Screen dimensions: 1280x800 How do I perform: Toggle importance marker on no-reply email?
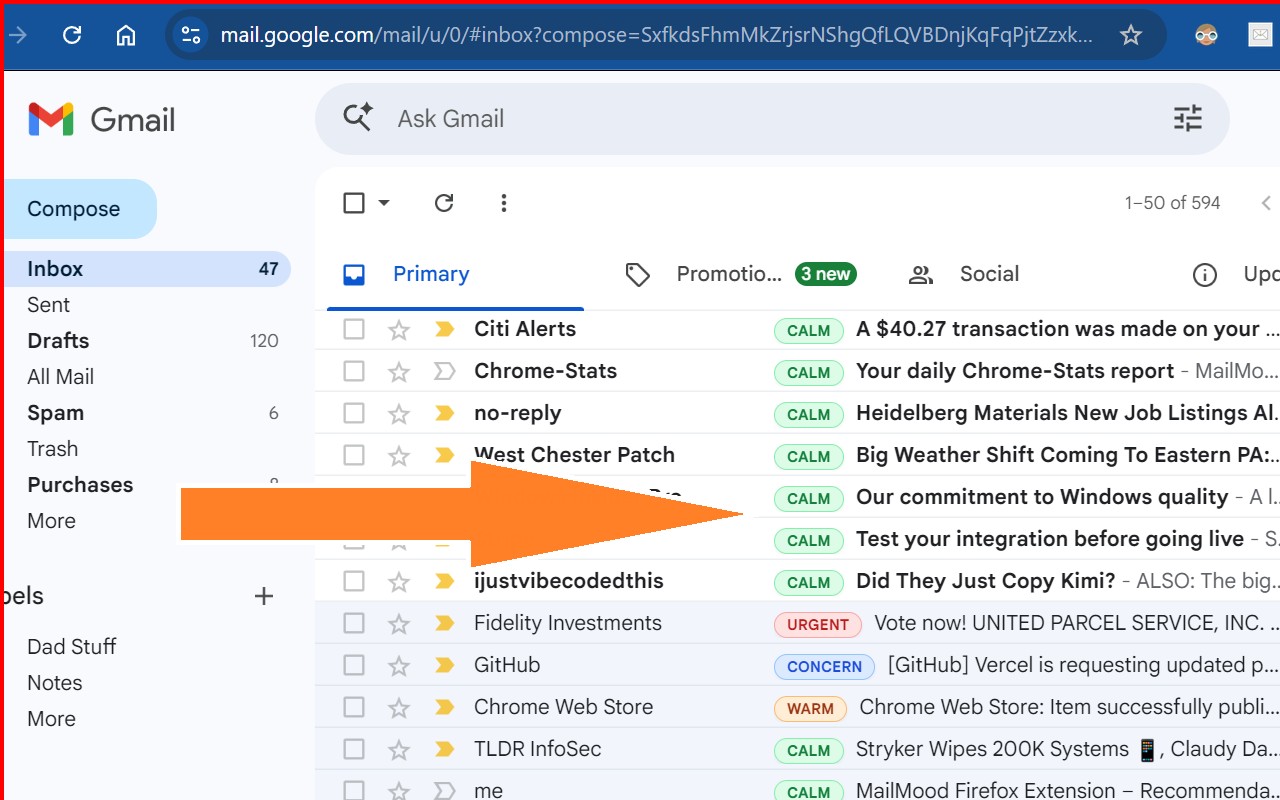[x=444, y=413]
